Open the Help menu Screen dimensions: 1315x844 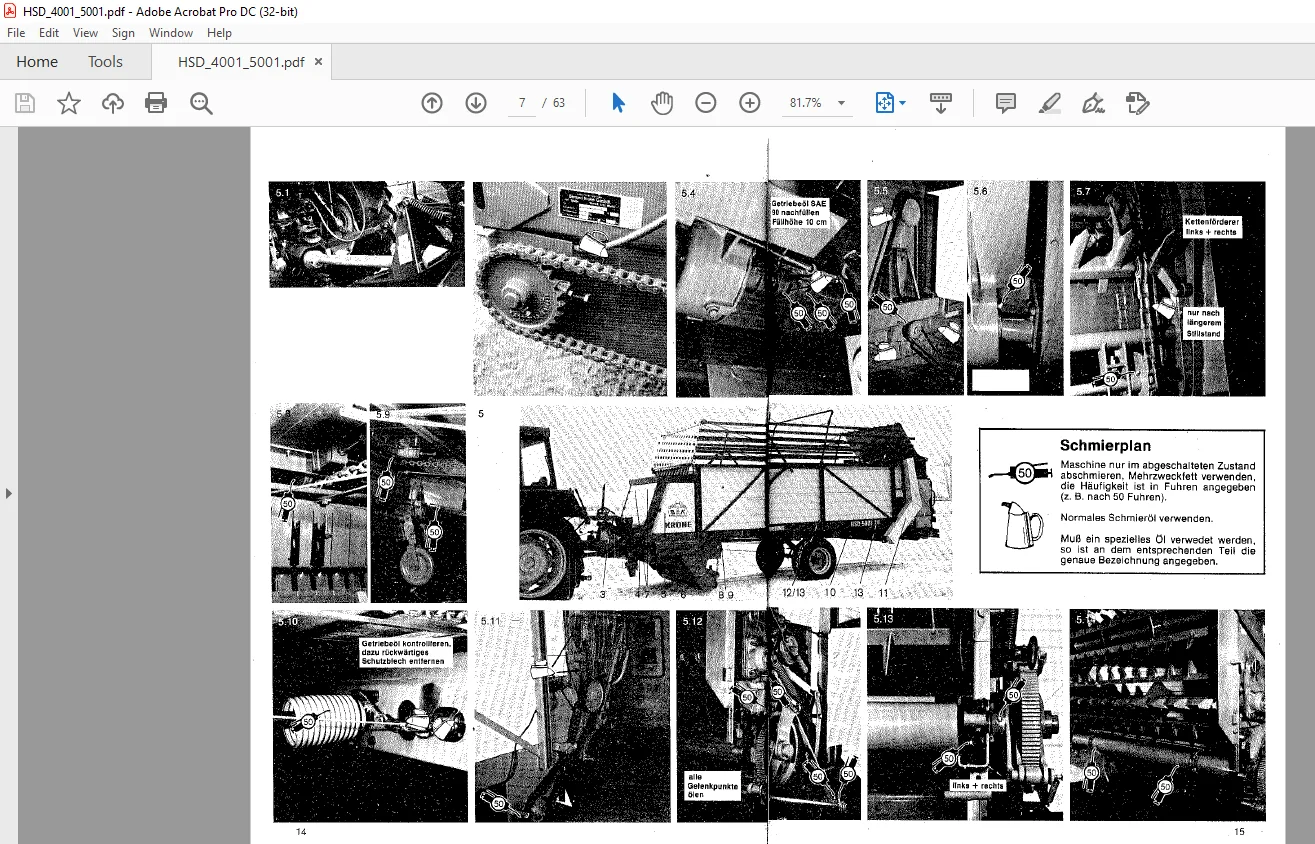coord(219,33)
